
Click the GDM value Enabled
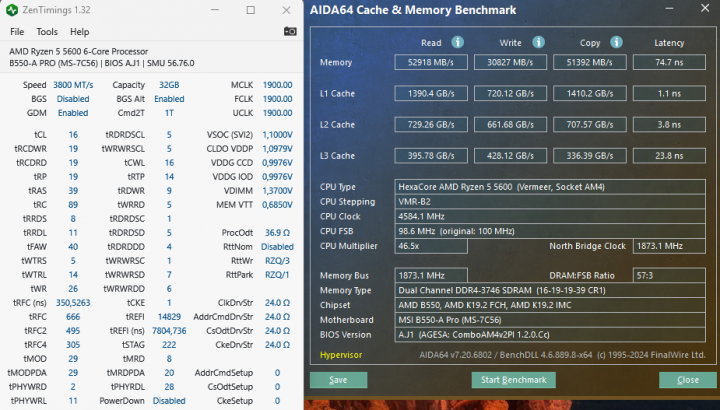click(73, 113)
